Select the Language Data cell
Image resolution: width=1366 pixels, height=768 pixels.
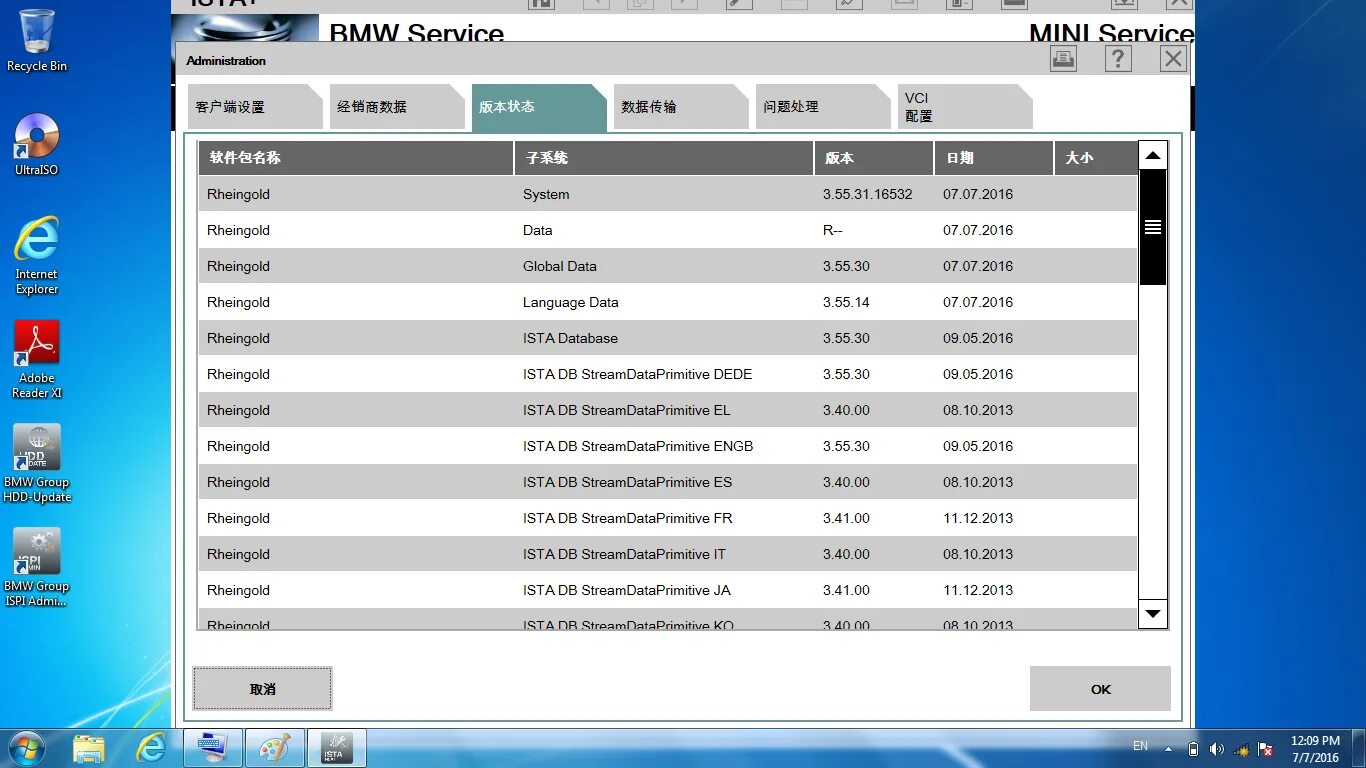pyautogui.click(x=571, y=302)
